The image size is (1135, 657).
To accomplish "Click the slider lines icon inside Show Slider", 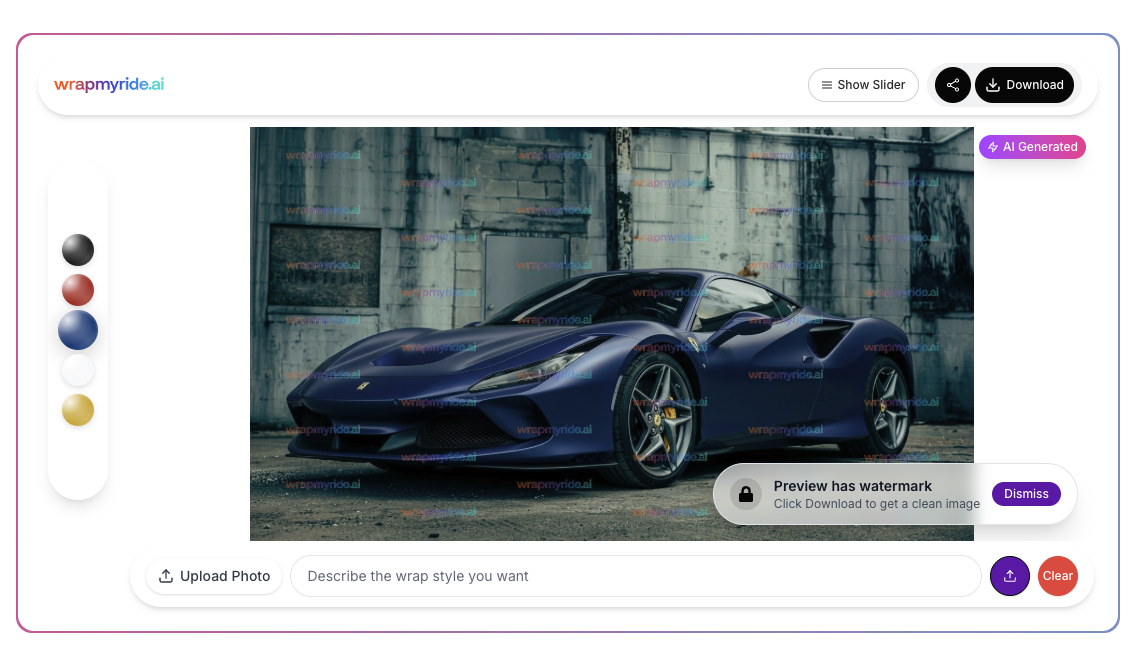I will [x=826, y=85].
